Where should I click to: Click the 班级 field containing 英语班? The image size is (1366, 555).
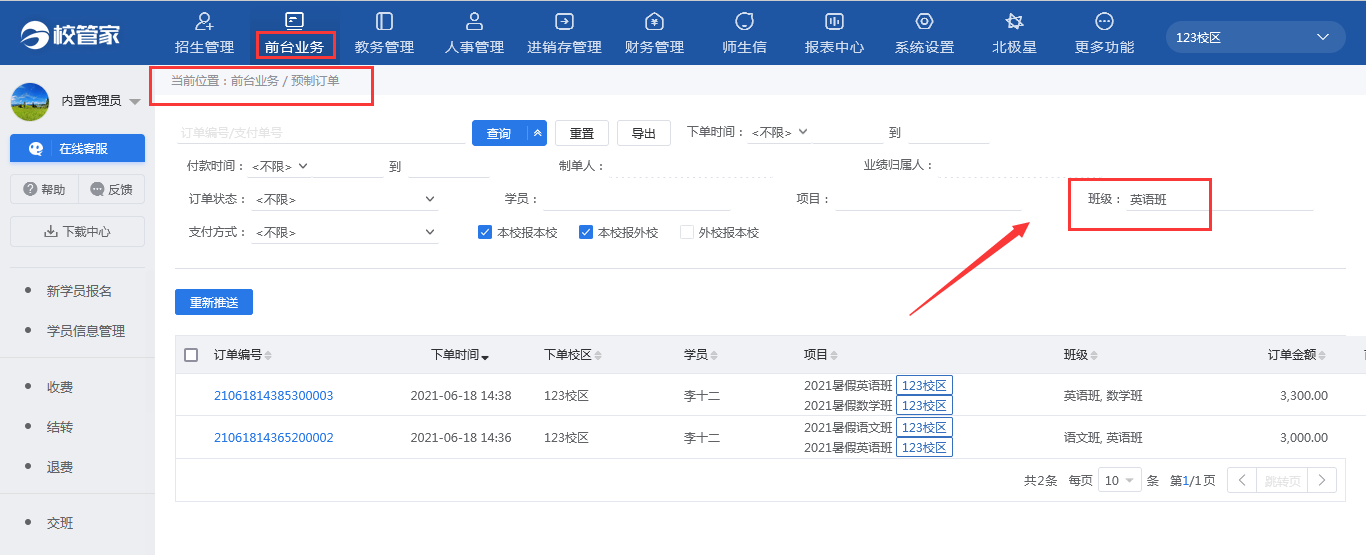coord(1218,199)
